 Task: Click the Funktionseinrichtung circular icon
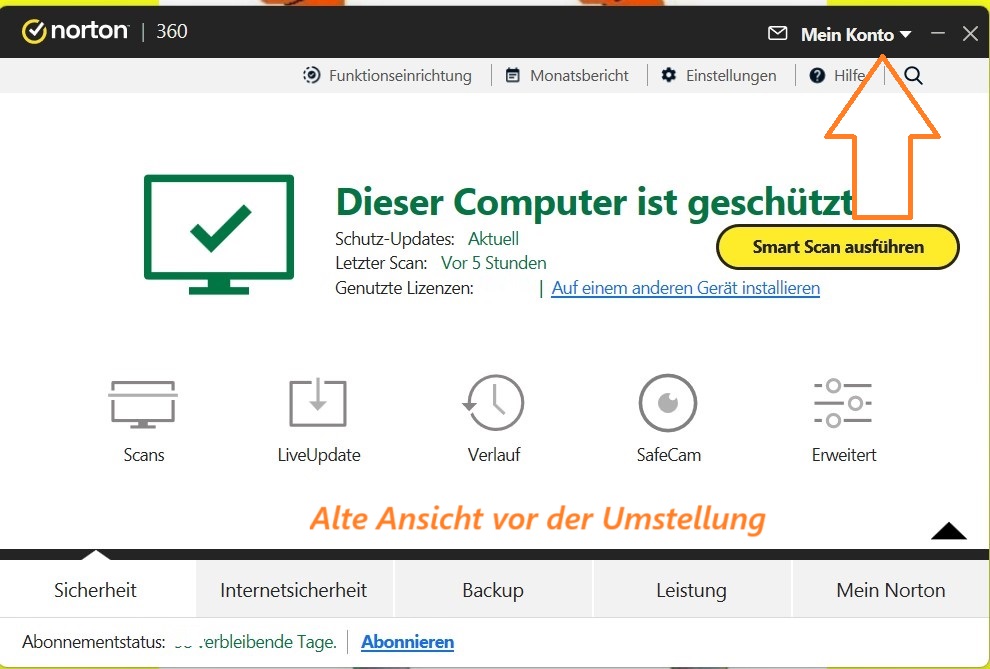point(311,75)
